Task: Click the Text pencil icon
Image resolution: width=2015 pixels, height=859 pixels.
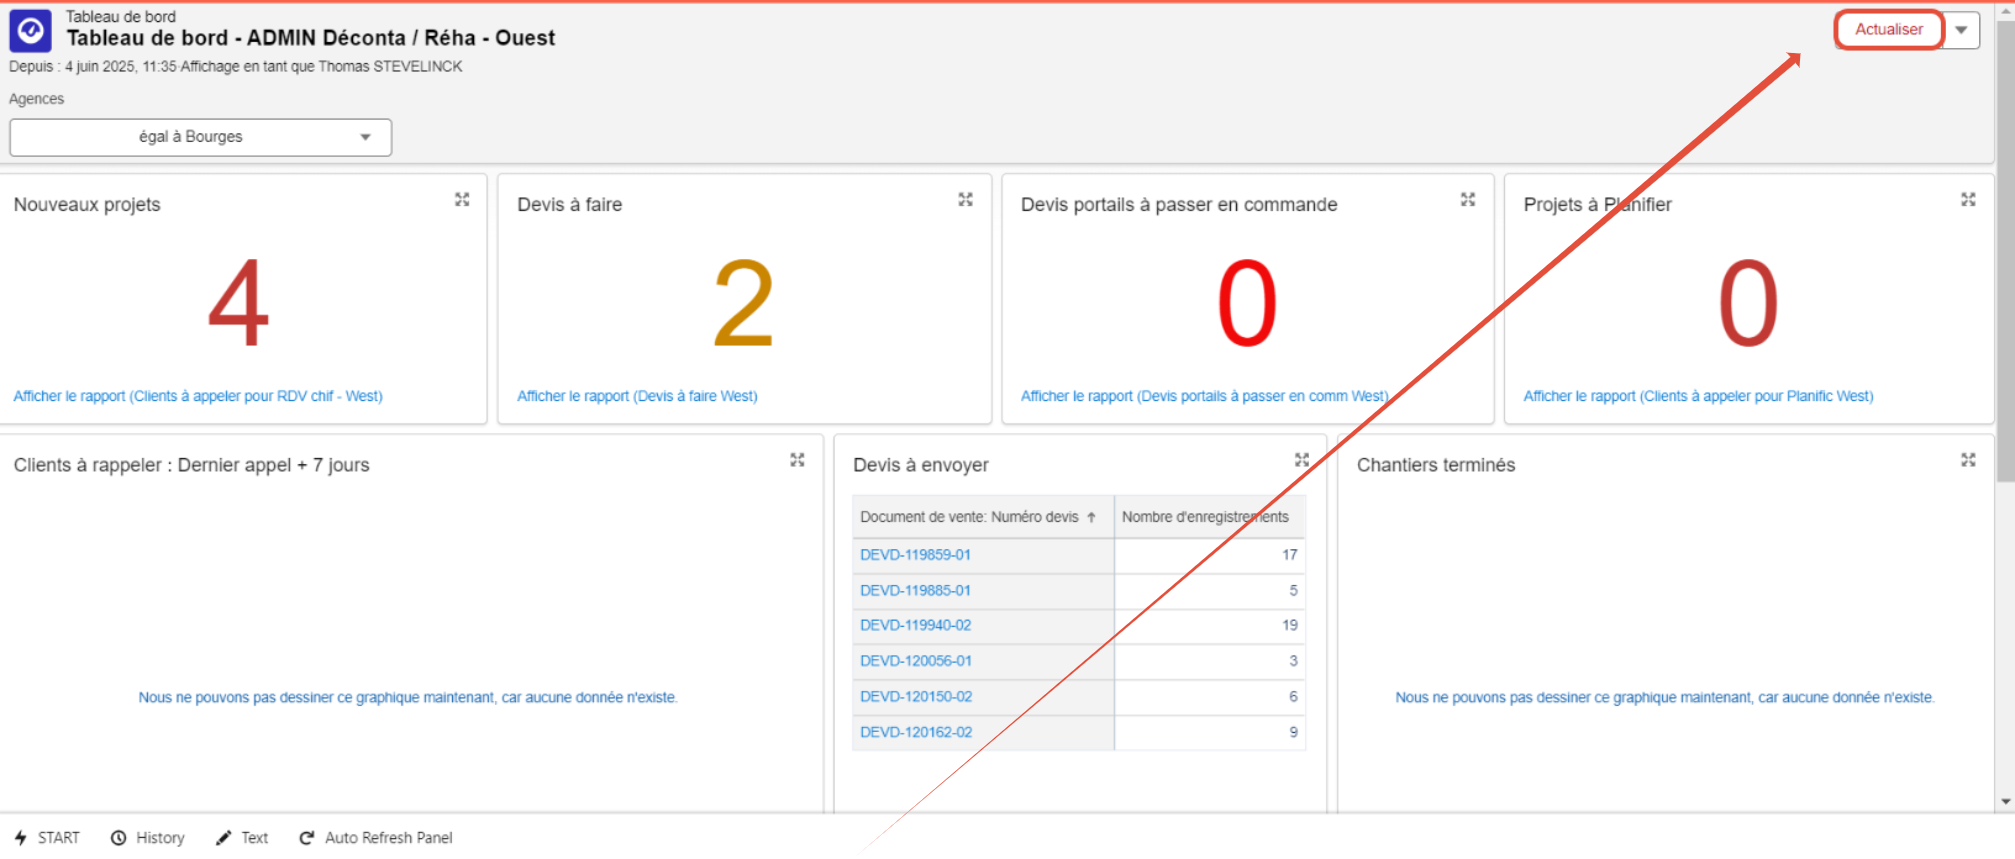Action: tap(223, 838)
